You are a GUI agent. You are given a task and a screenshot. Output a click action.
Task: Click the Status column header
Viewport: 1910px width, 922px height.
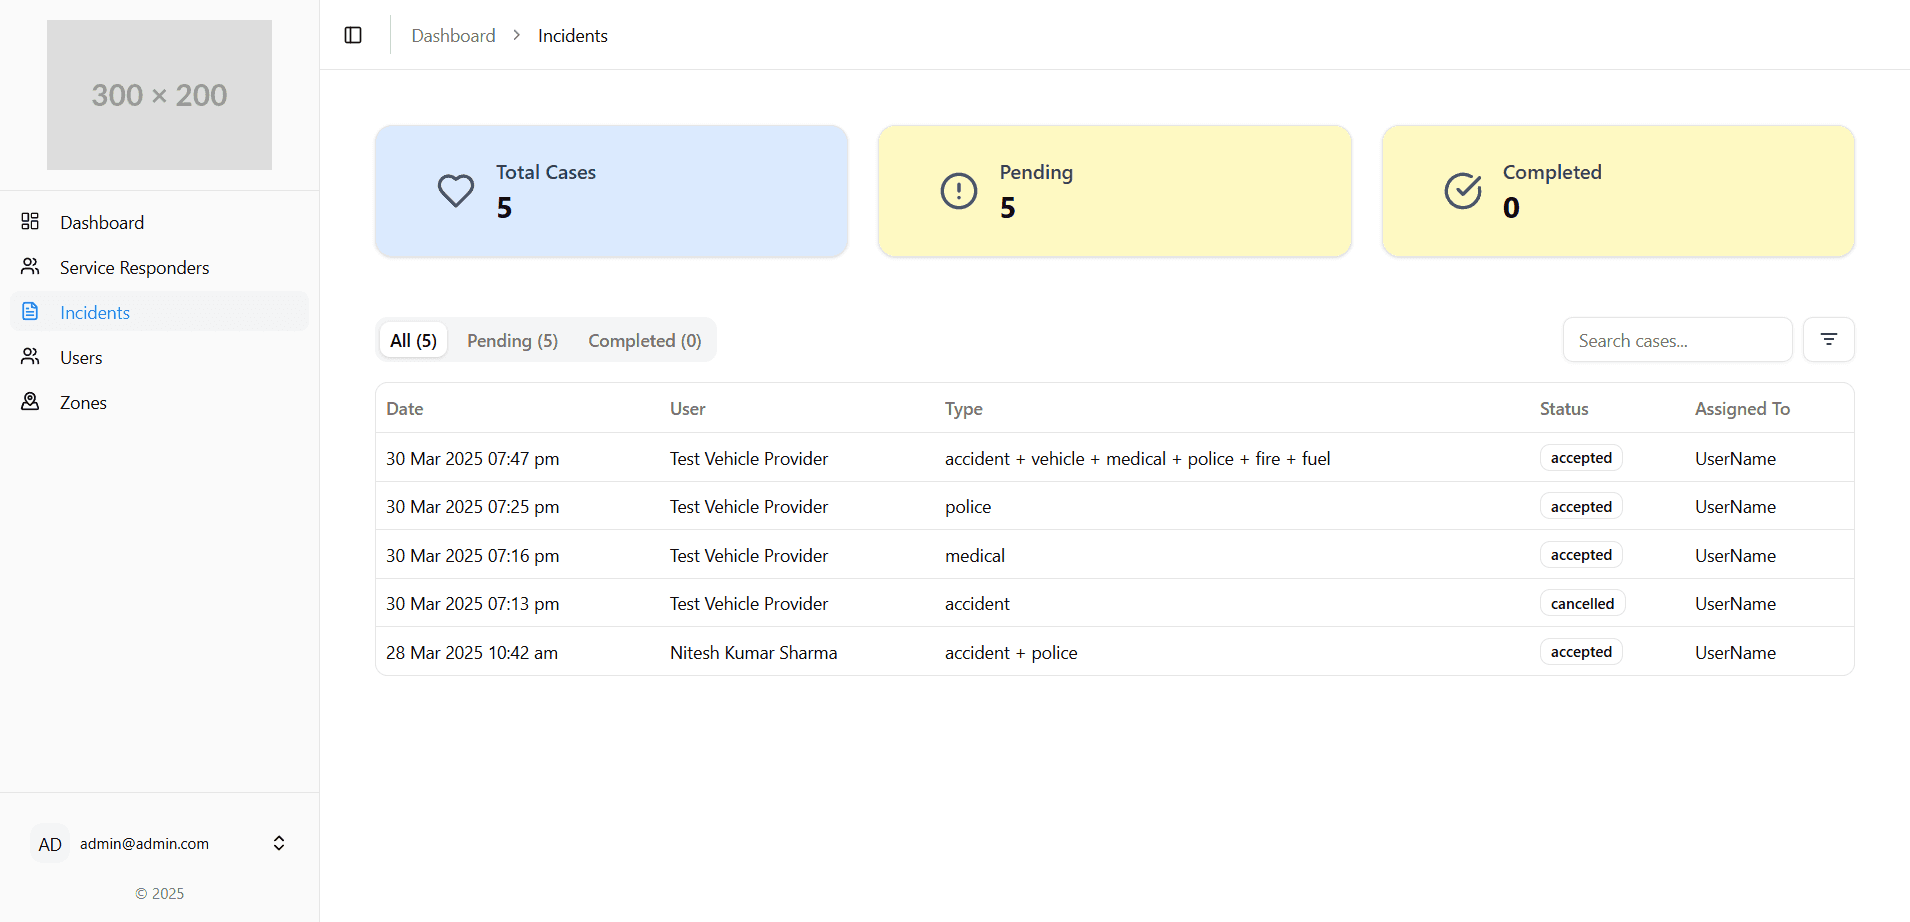point(1564,408)
